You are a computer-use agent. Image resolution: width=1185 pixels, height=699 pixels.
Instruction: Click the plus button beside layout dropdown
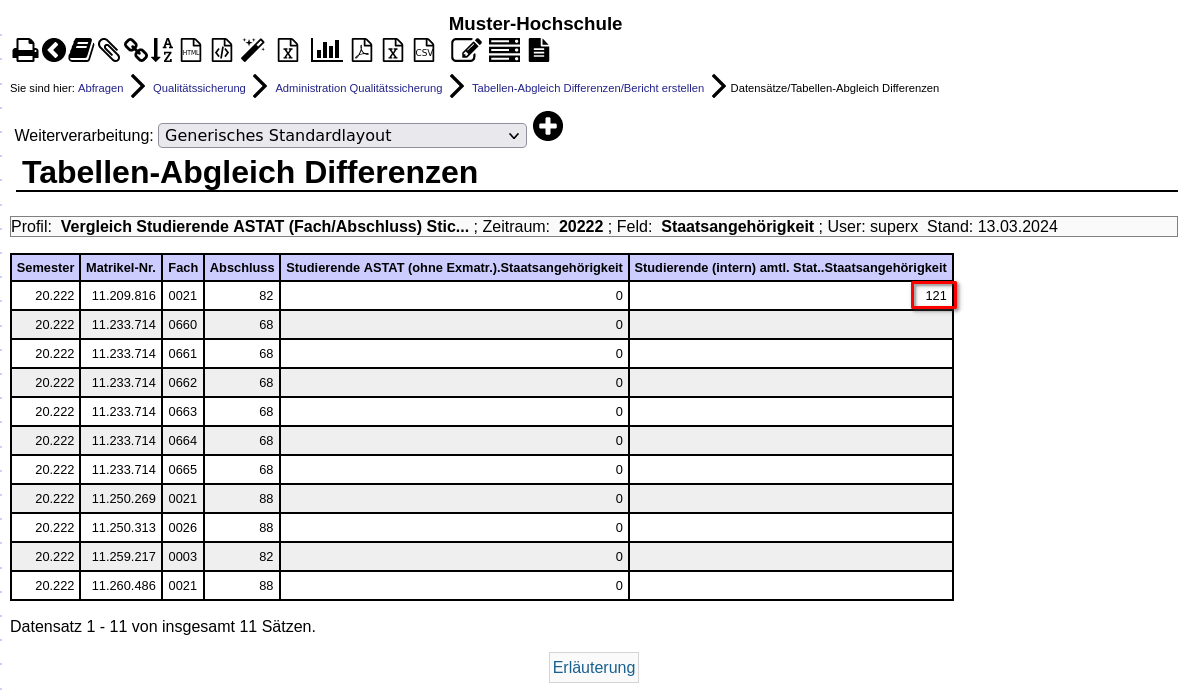548,127
